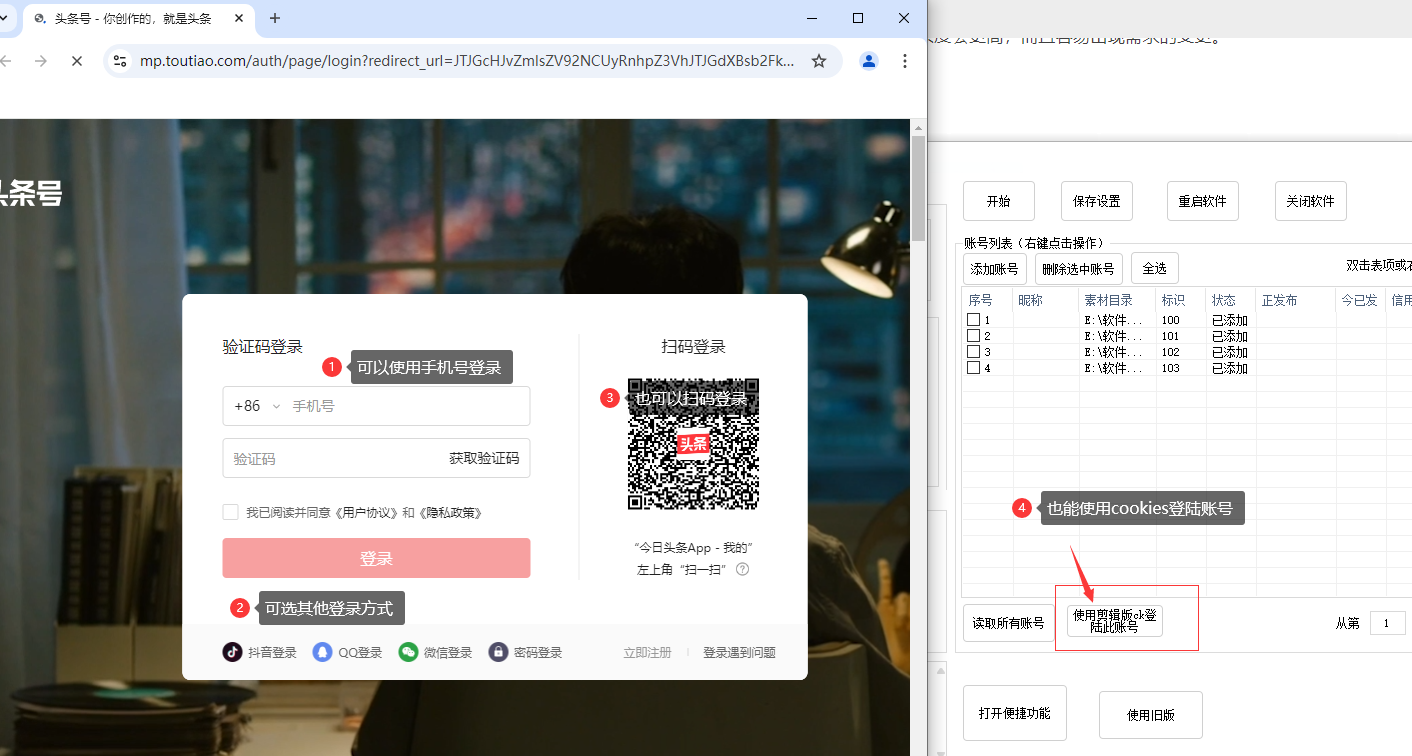Image resolution: width=1412 pixels, height=756 pixels.
Task: Open a new browser tab
Action: coord(275,18)
